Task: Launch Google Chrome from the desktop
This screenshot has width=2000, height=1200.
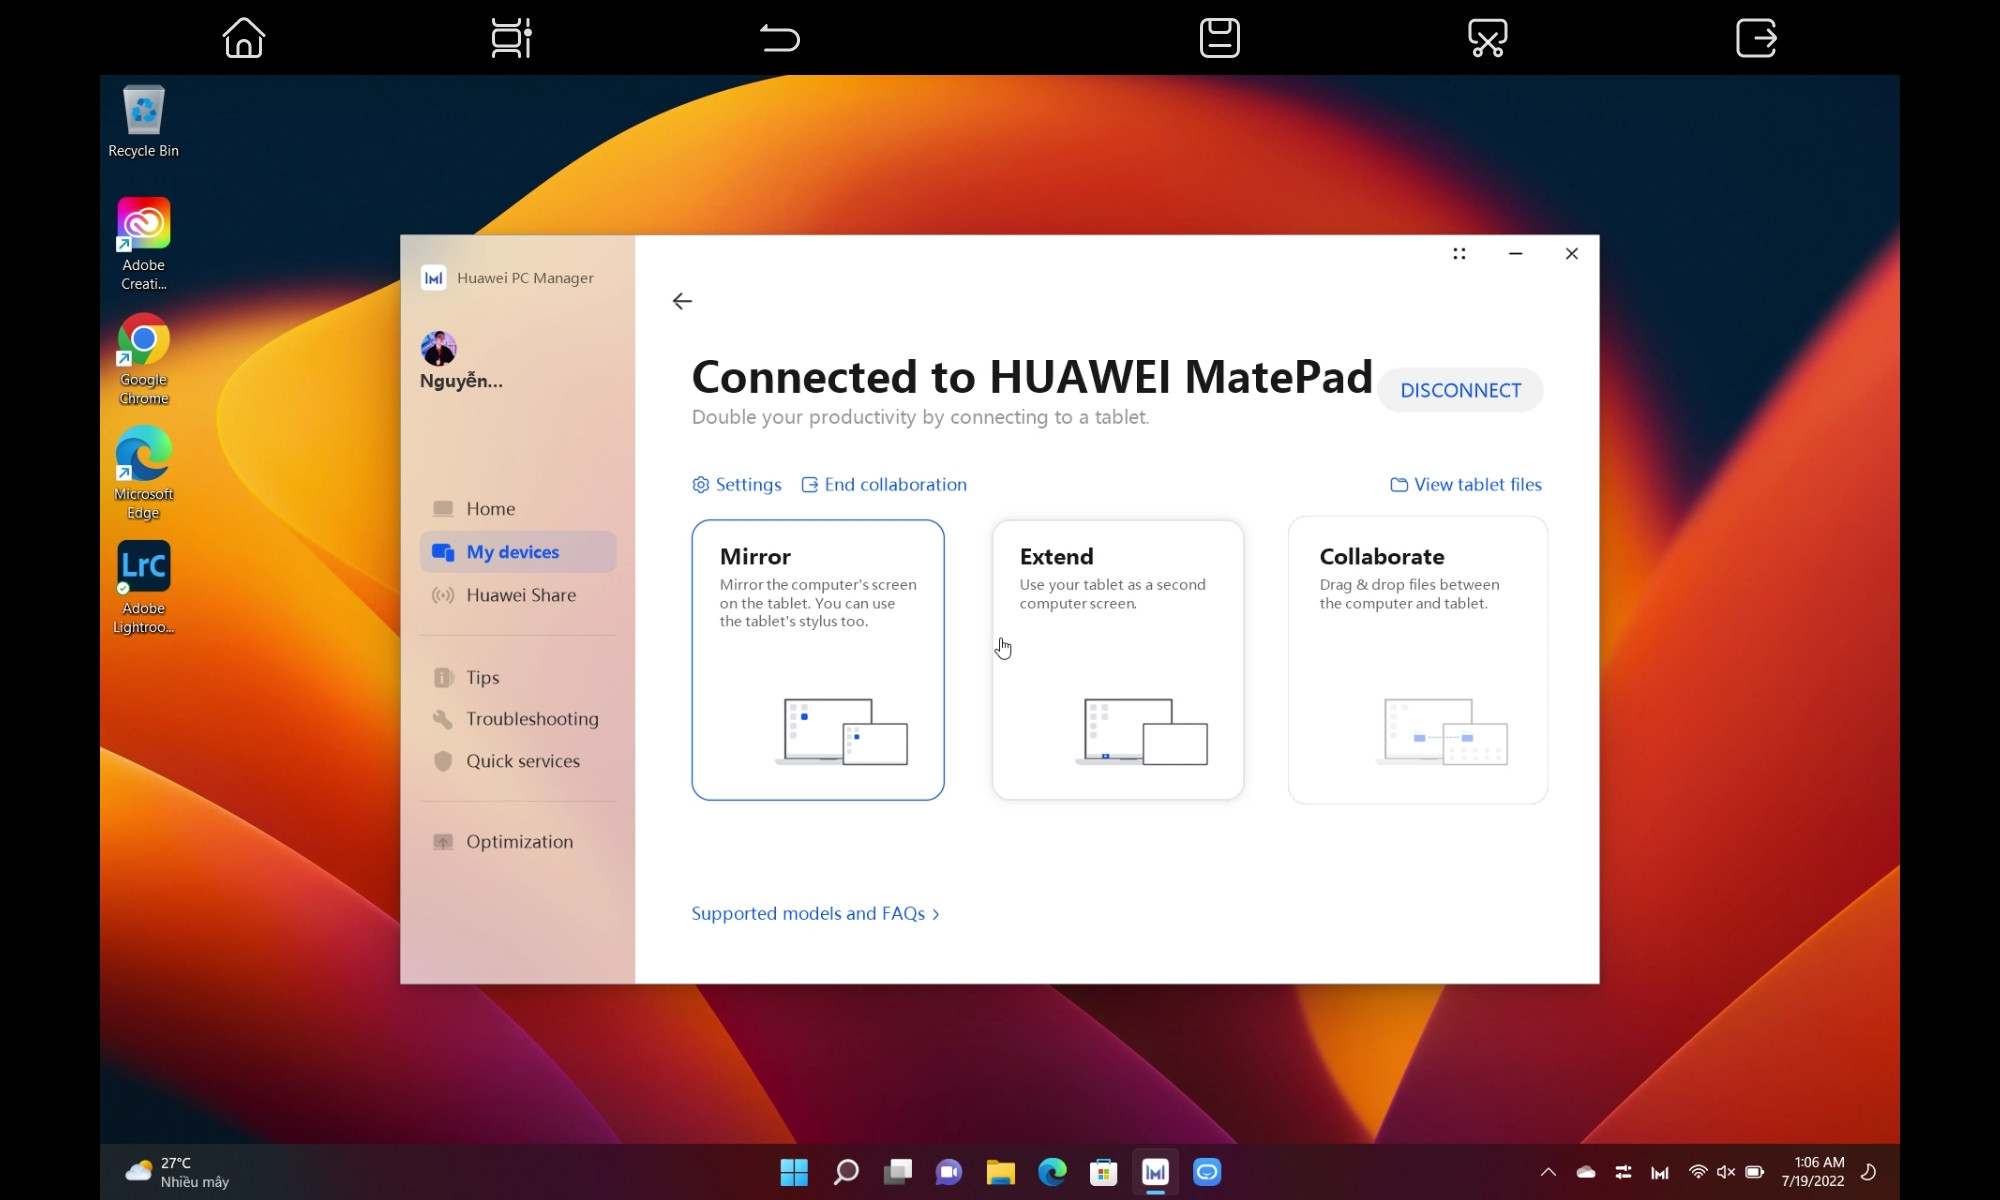Action: click(x=143, y=359)
